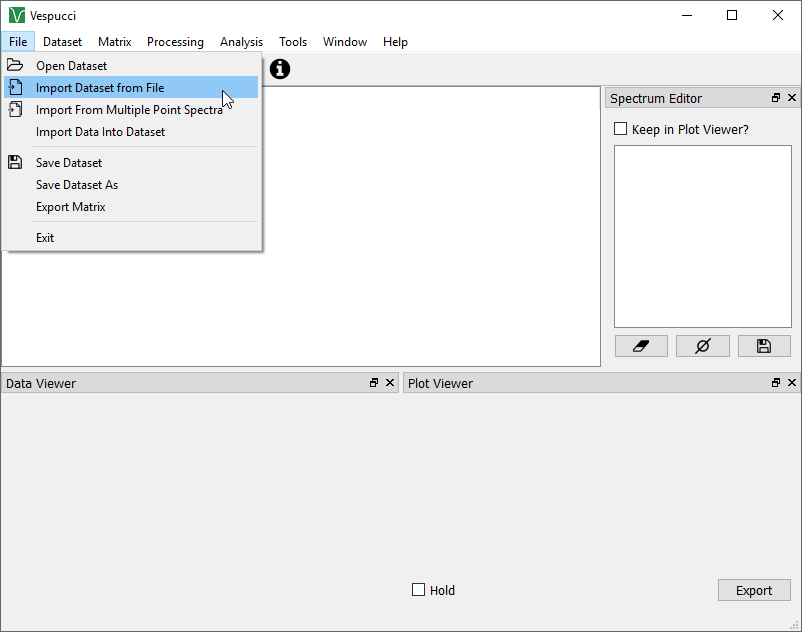Click the Spectrum Editor panel title
Image resolution: width=802 pixels, height=632 pixels.
pyautogui.click(x=656, y=98)
